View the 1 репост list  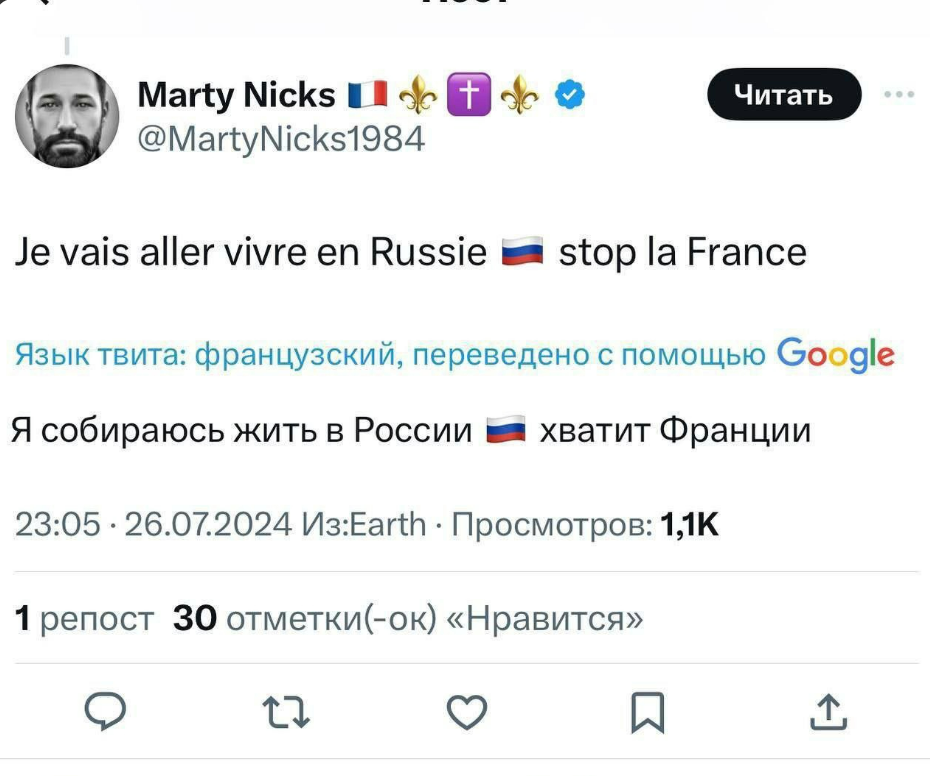84,621
